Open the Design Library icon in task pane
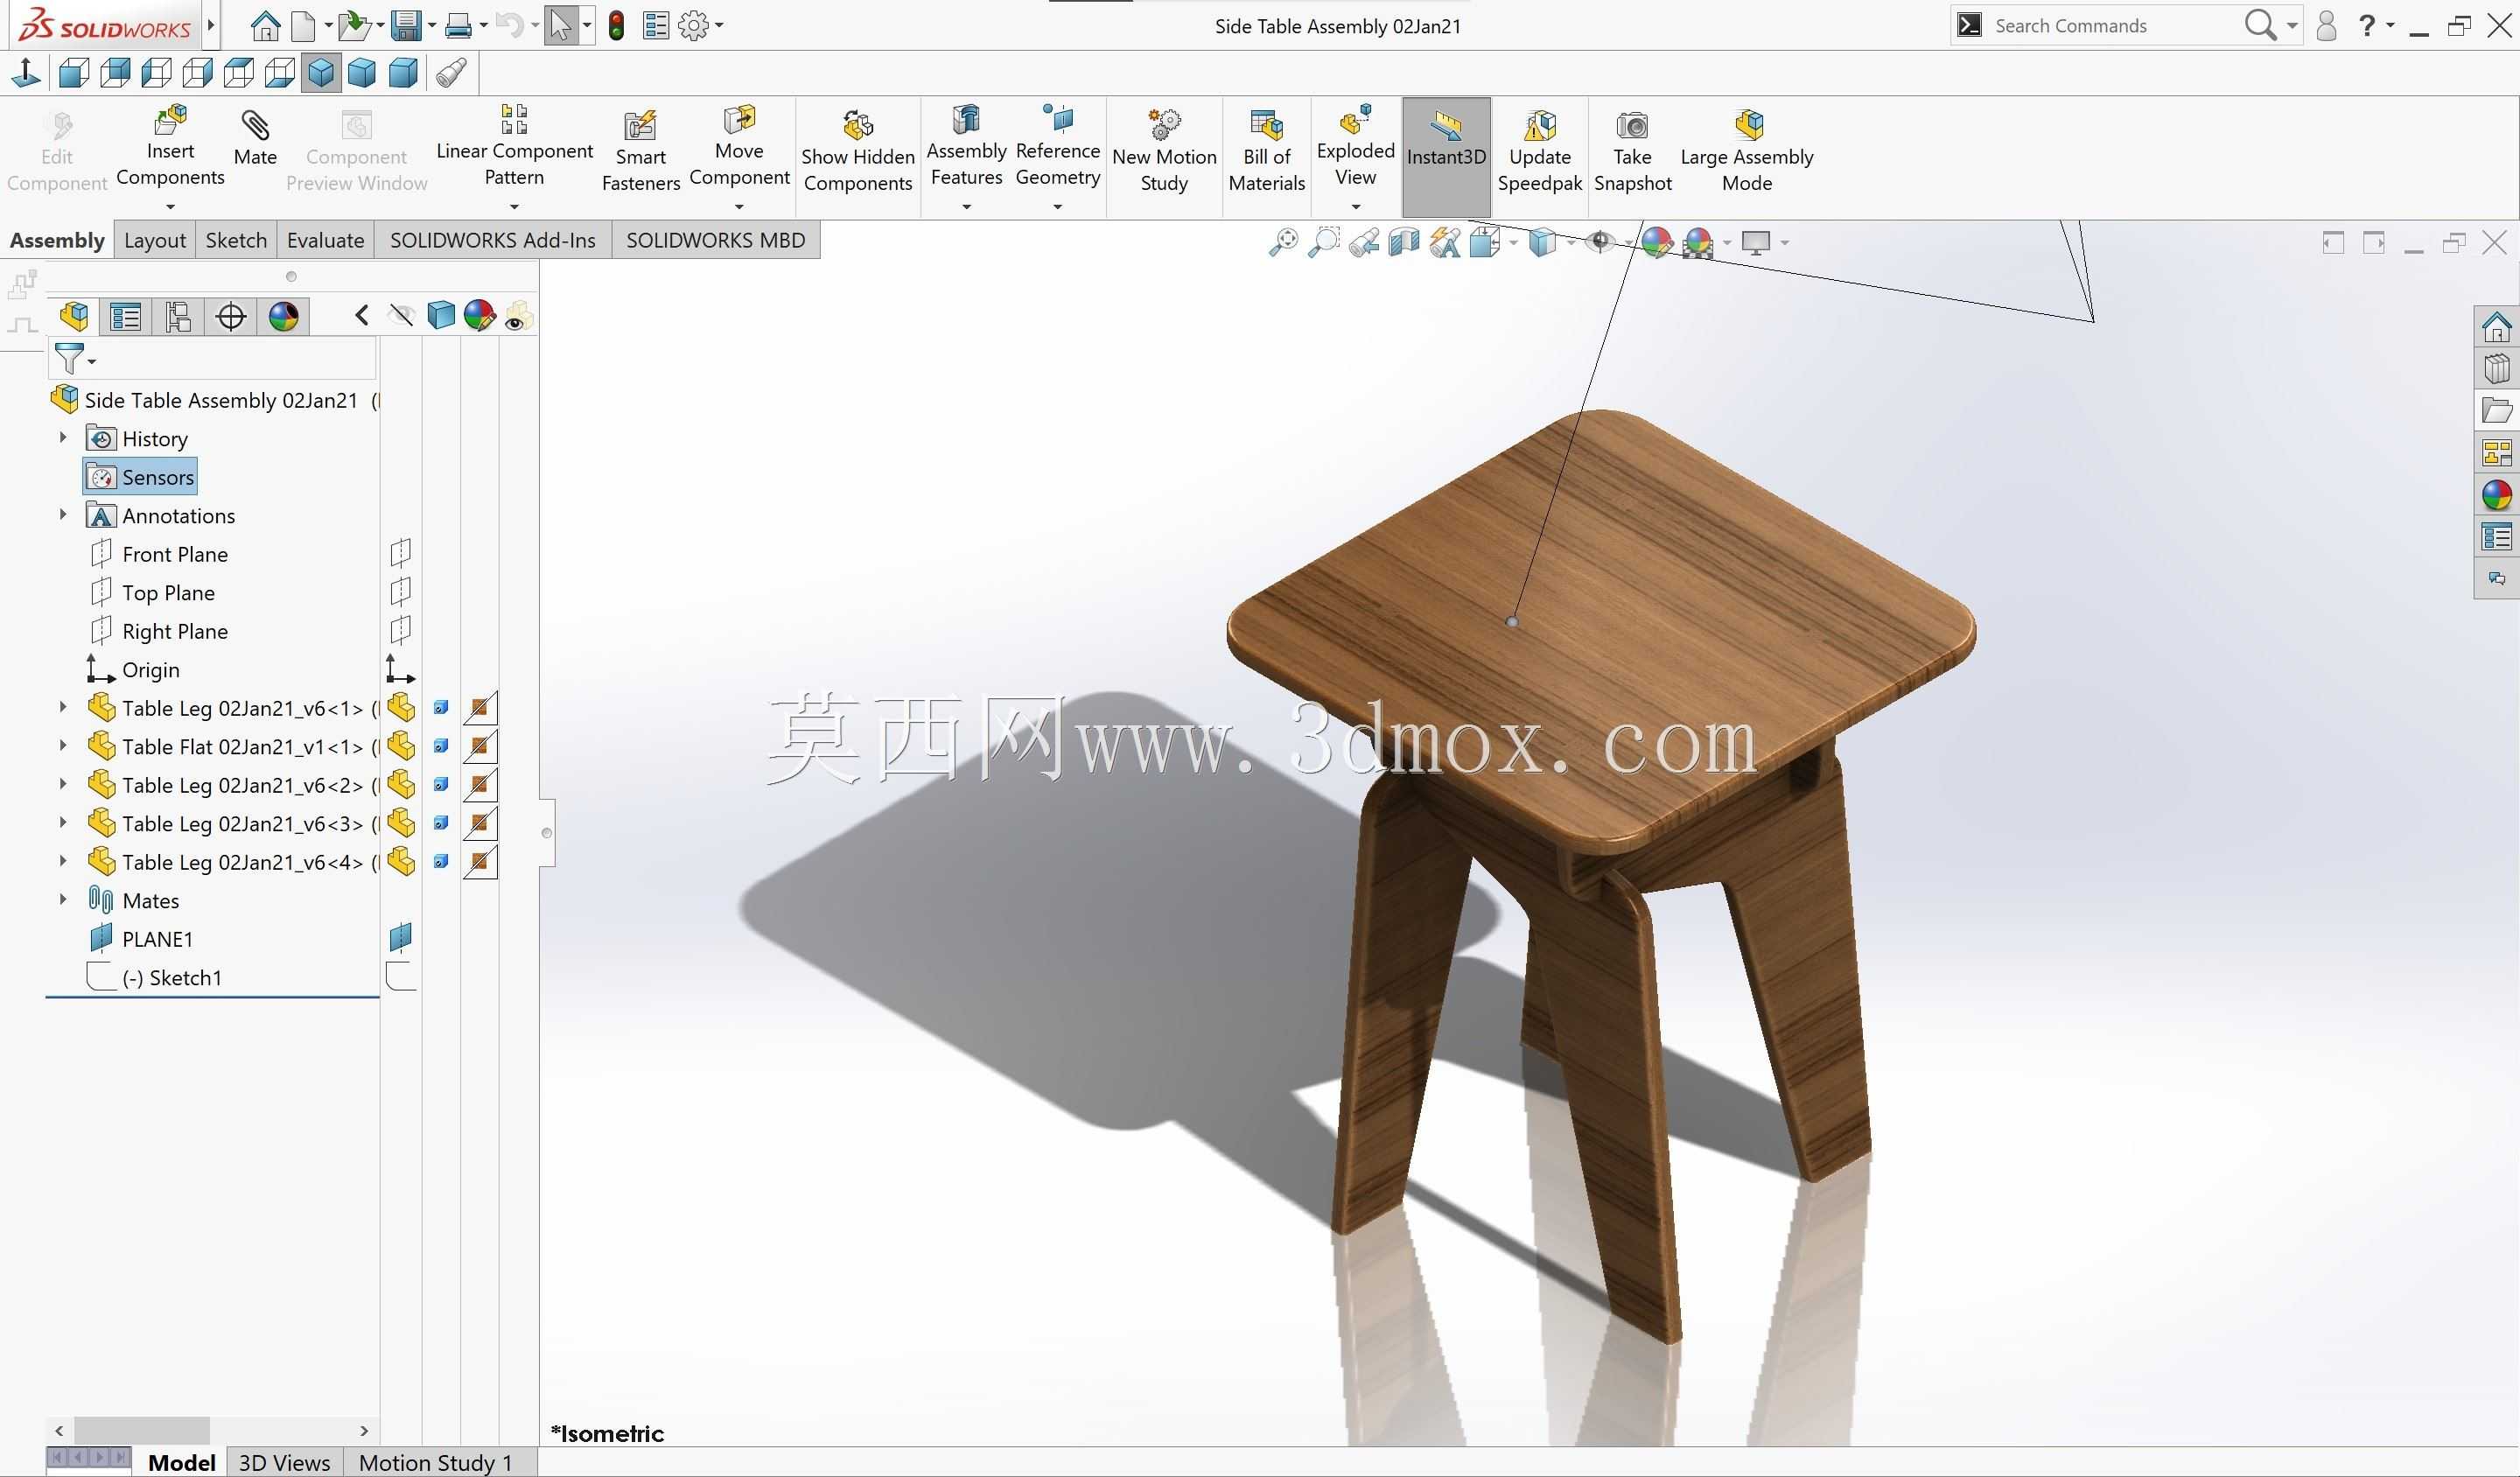This screenshot has width=2520, height=1477. coord(2496,369)
